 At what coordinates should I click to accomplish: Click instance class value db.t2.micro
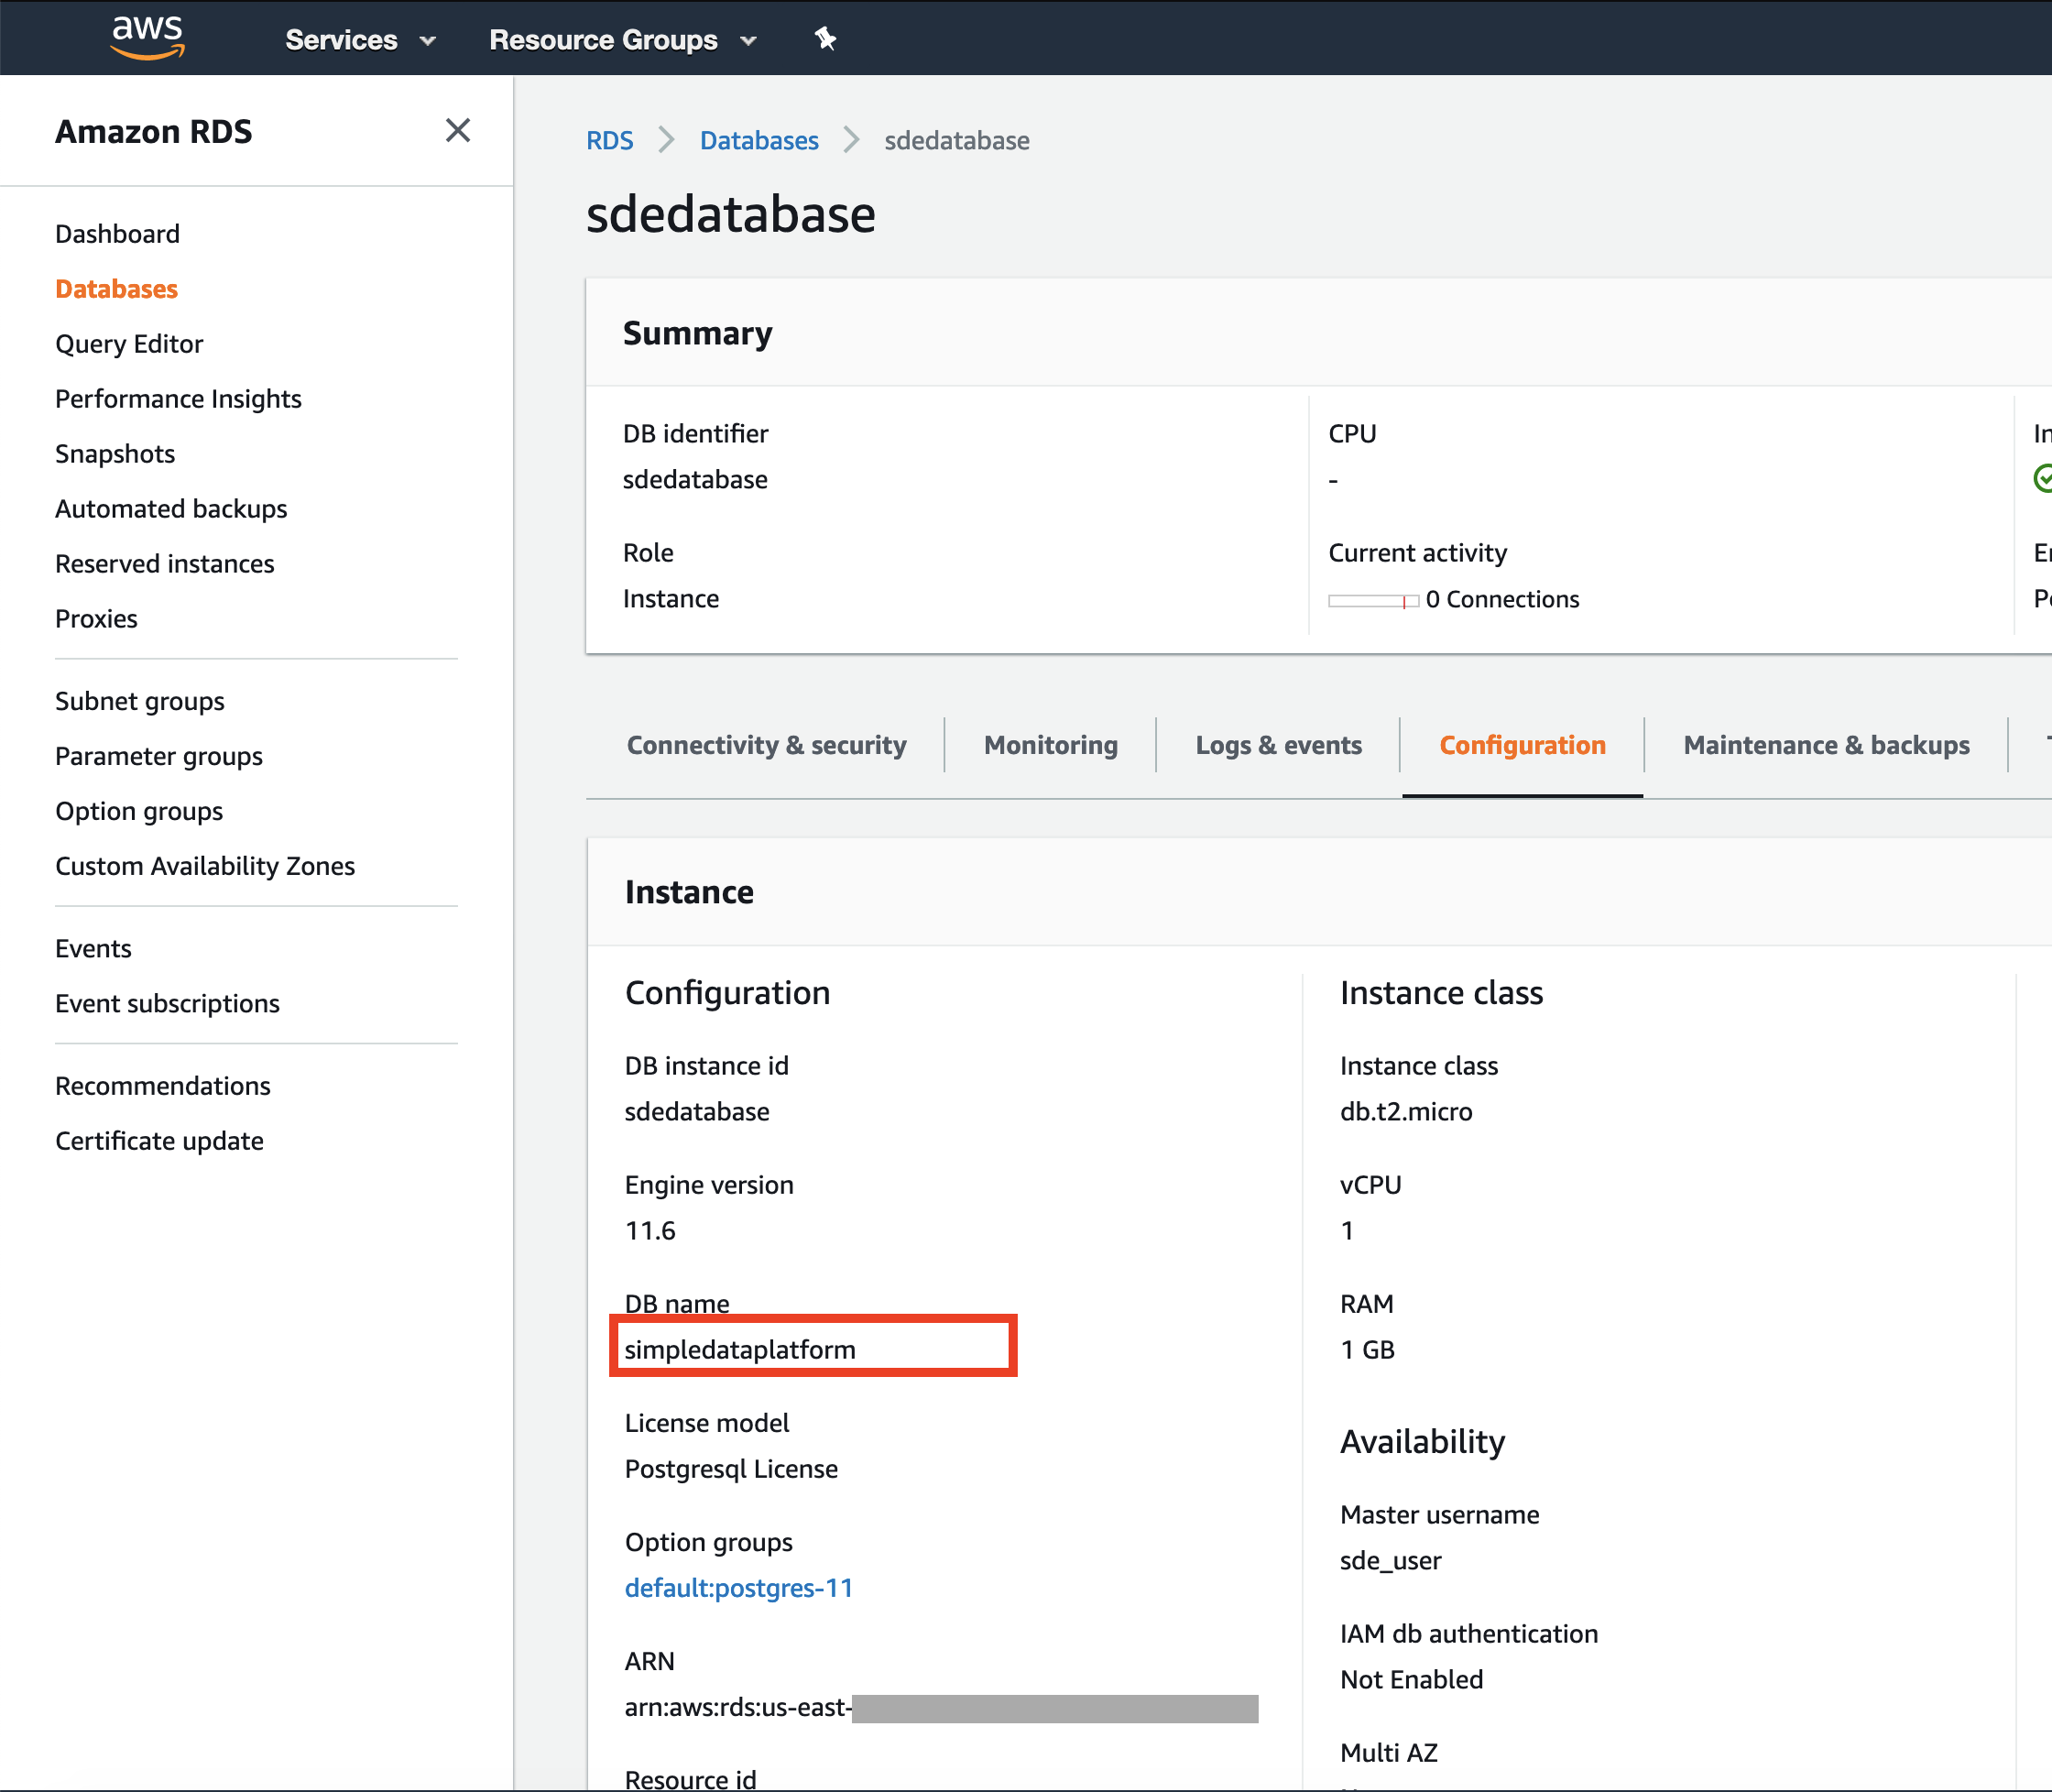pos(1406,1112)
